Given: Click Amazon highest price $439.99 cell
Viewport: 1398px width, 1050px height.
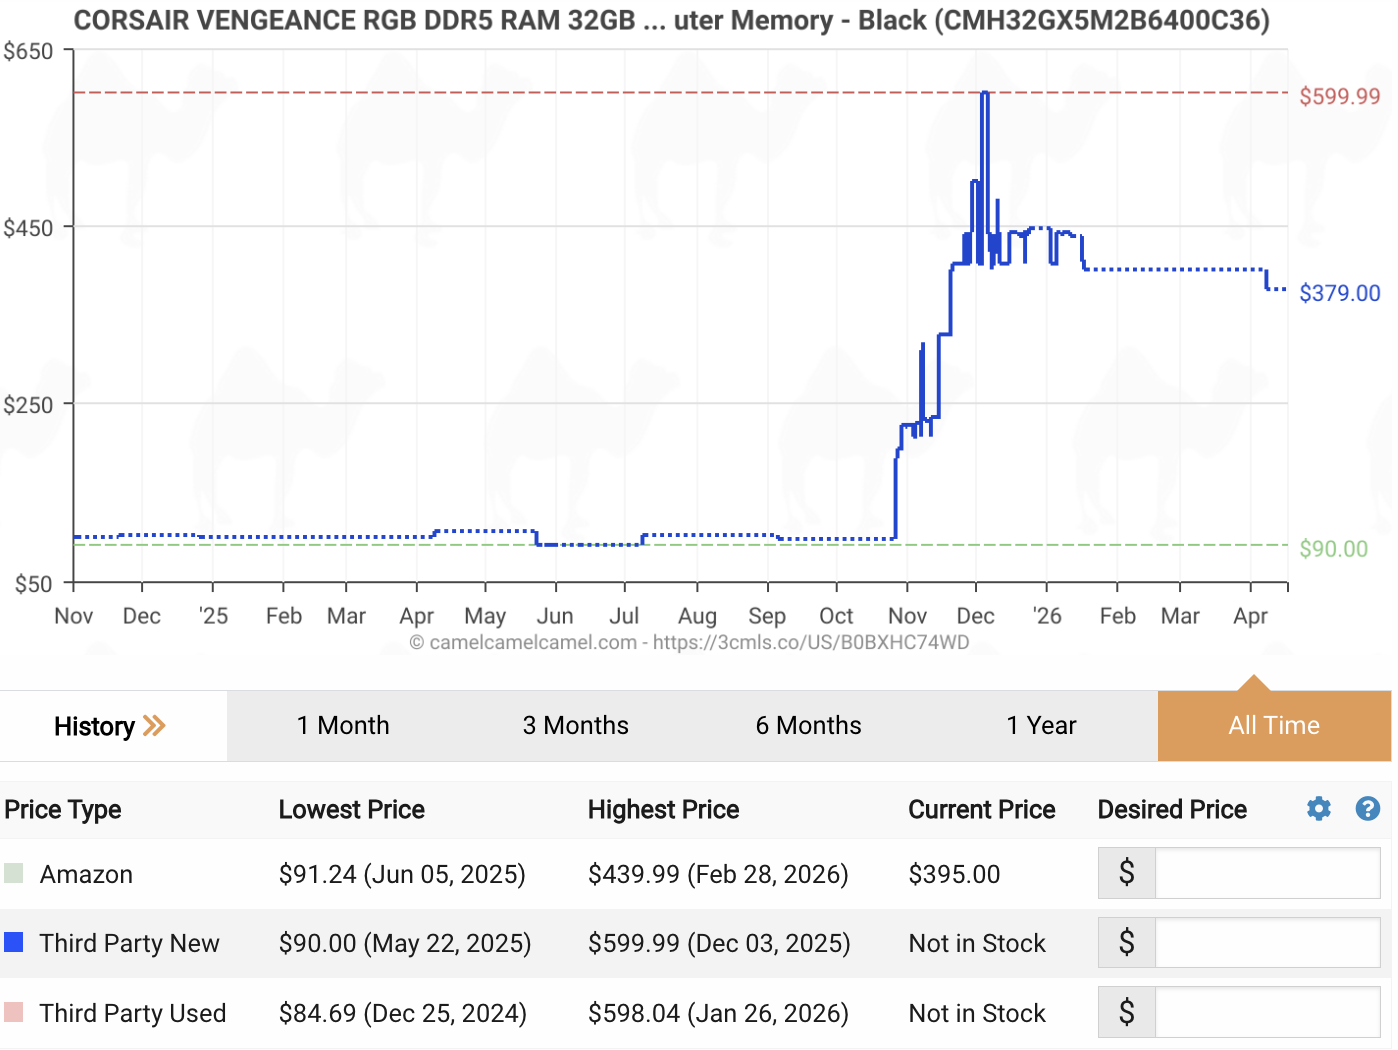Looking at the screenshot, I should [718, 874].
